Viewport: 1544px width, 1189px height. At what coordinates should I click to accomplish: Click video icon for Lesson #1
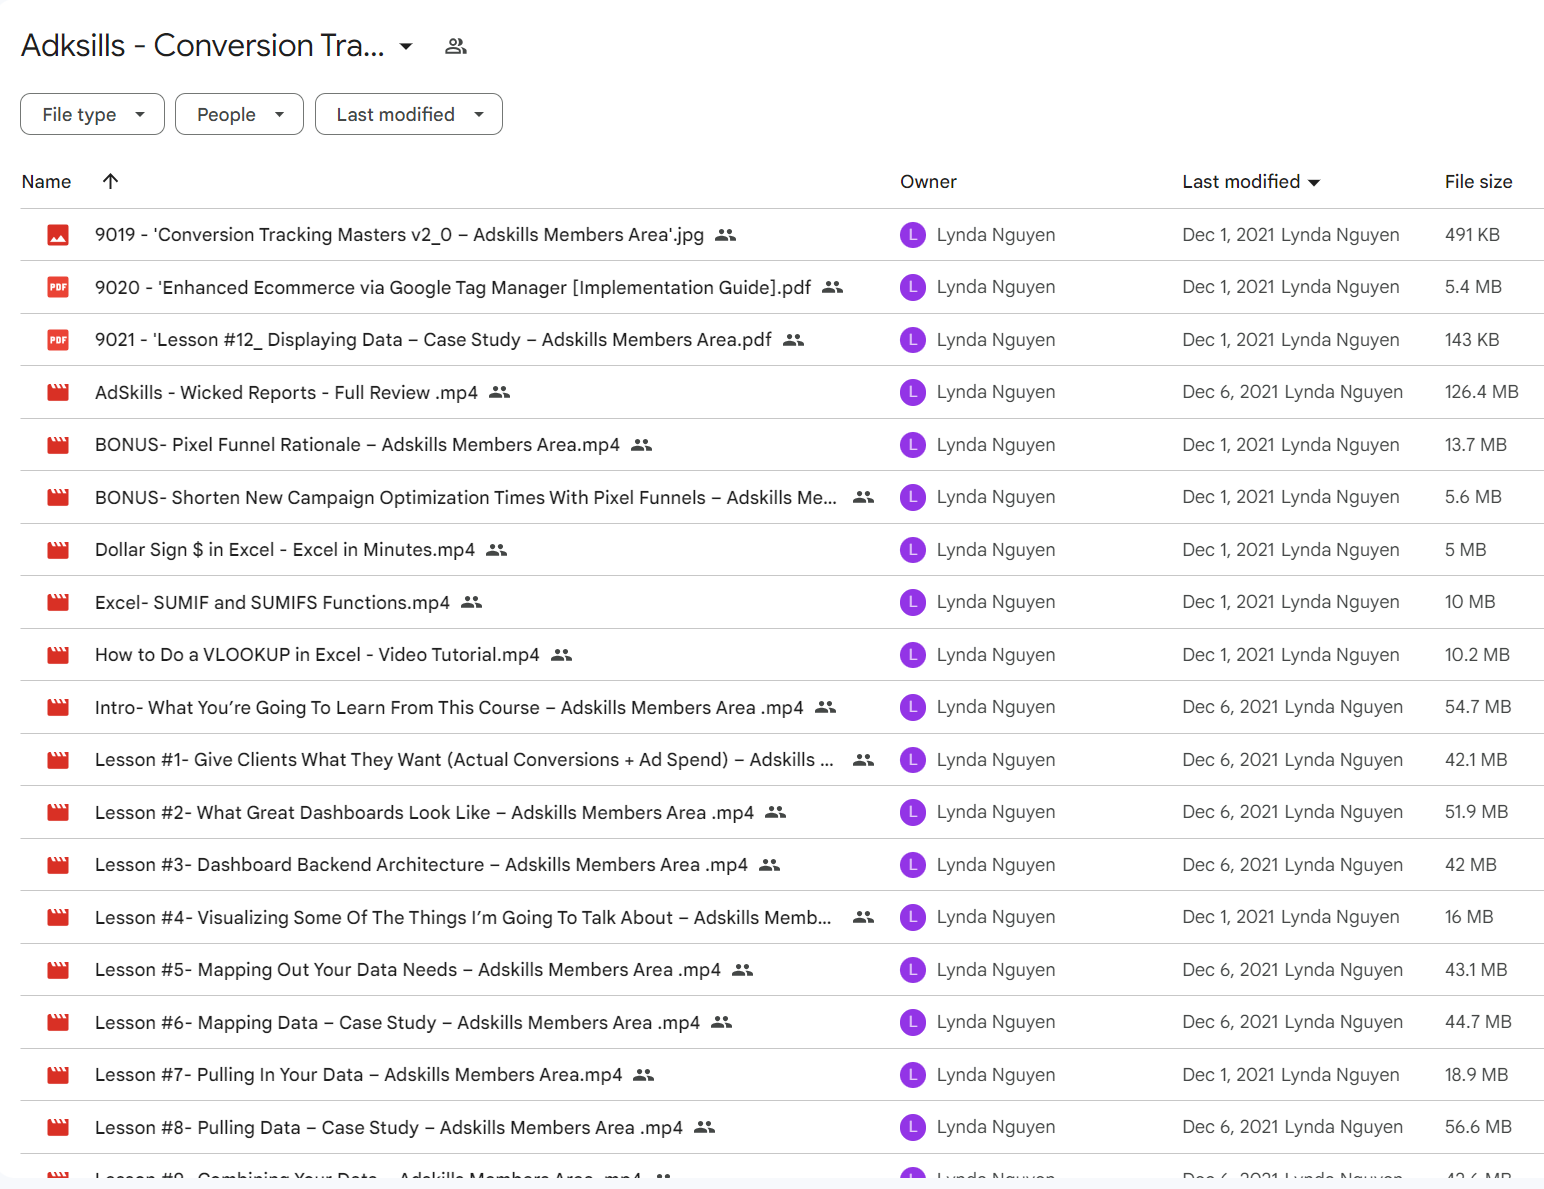(58, 760)
